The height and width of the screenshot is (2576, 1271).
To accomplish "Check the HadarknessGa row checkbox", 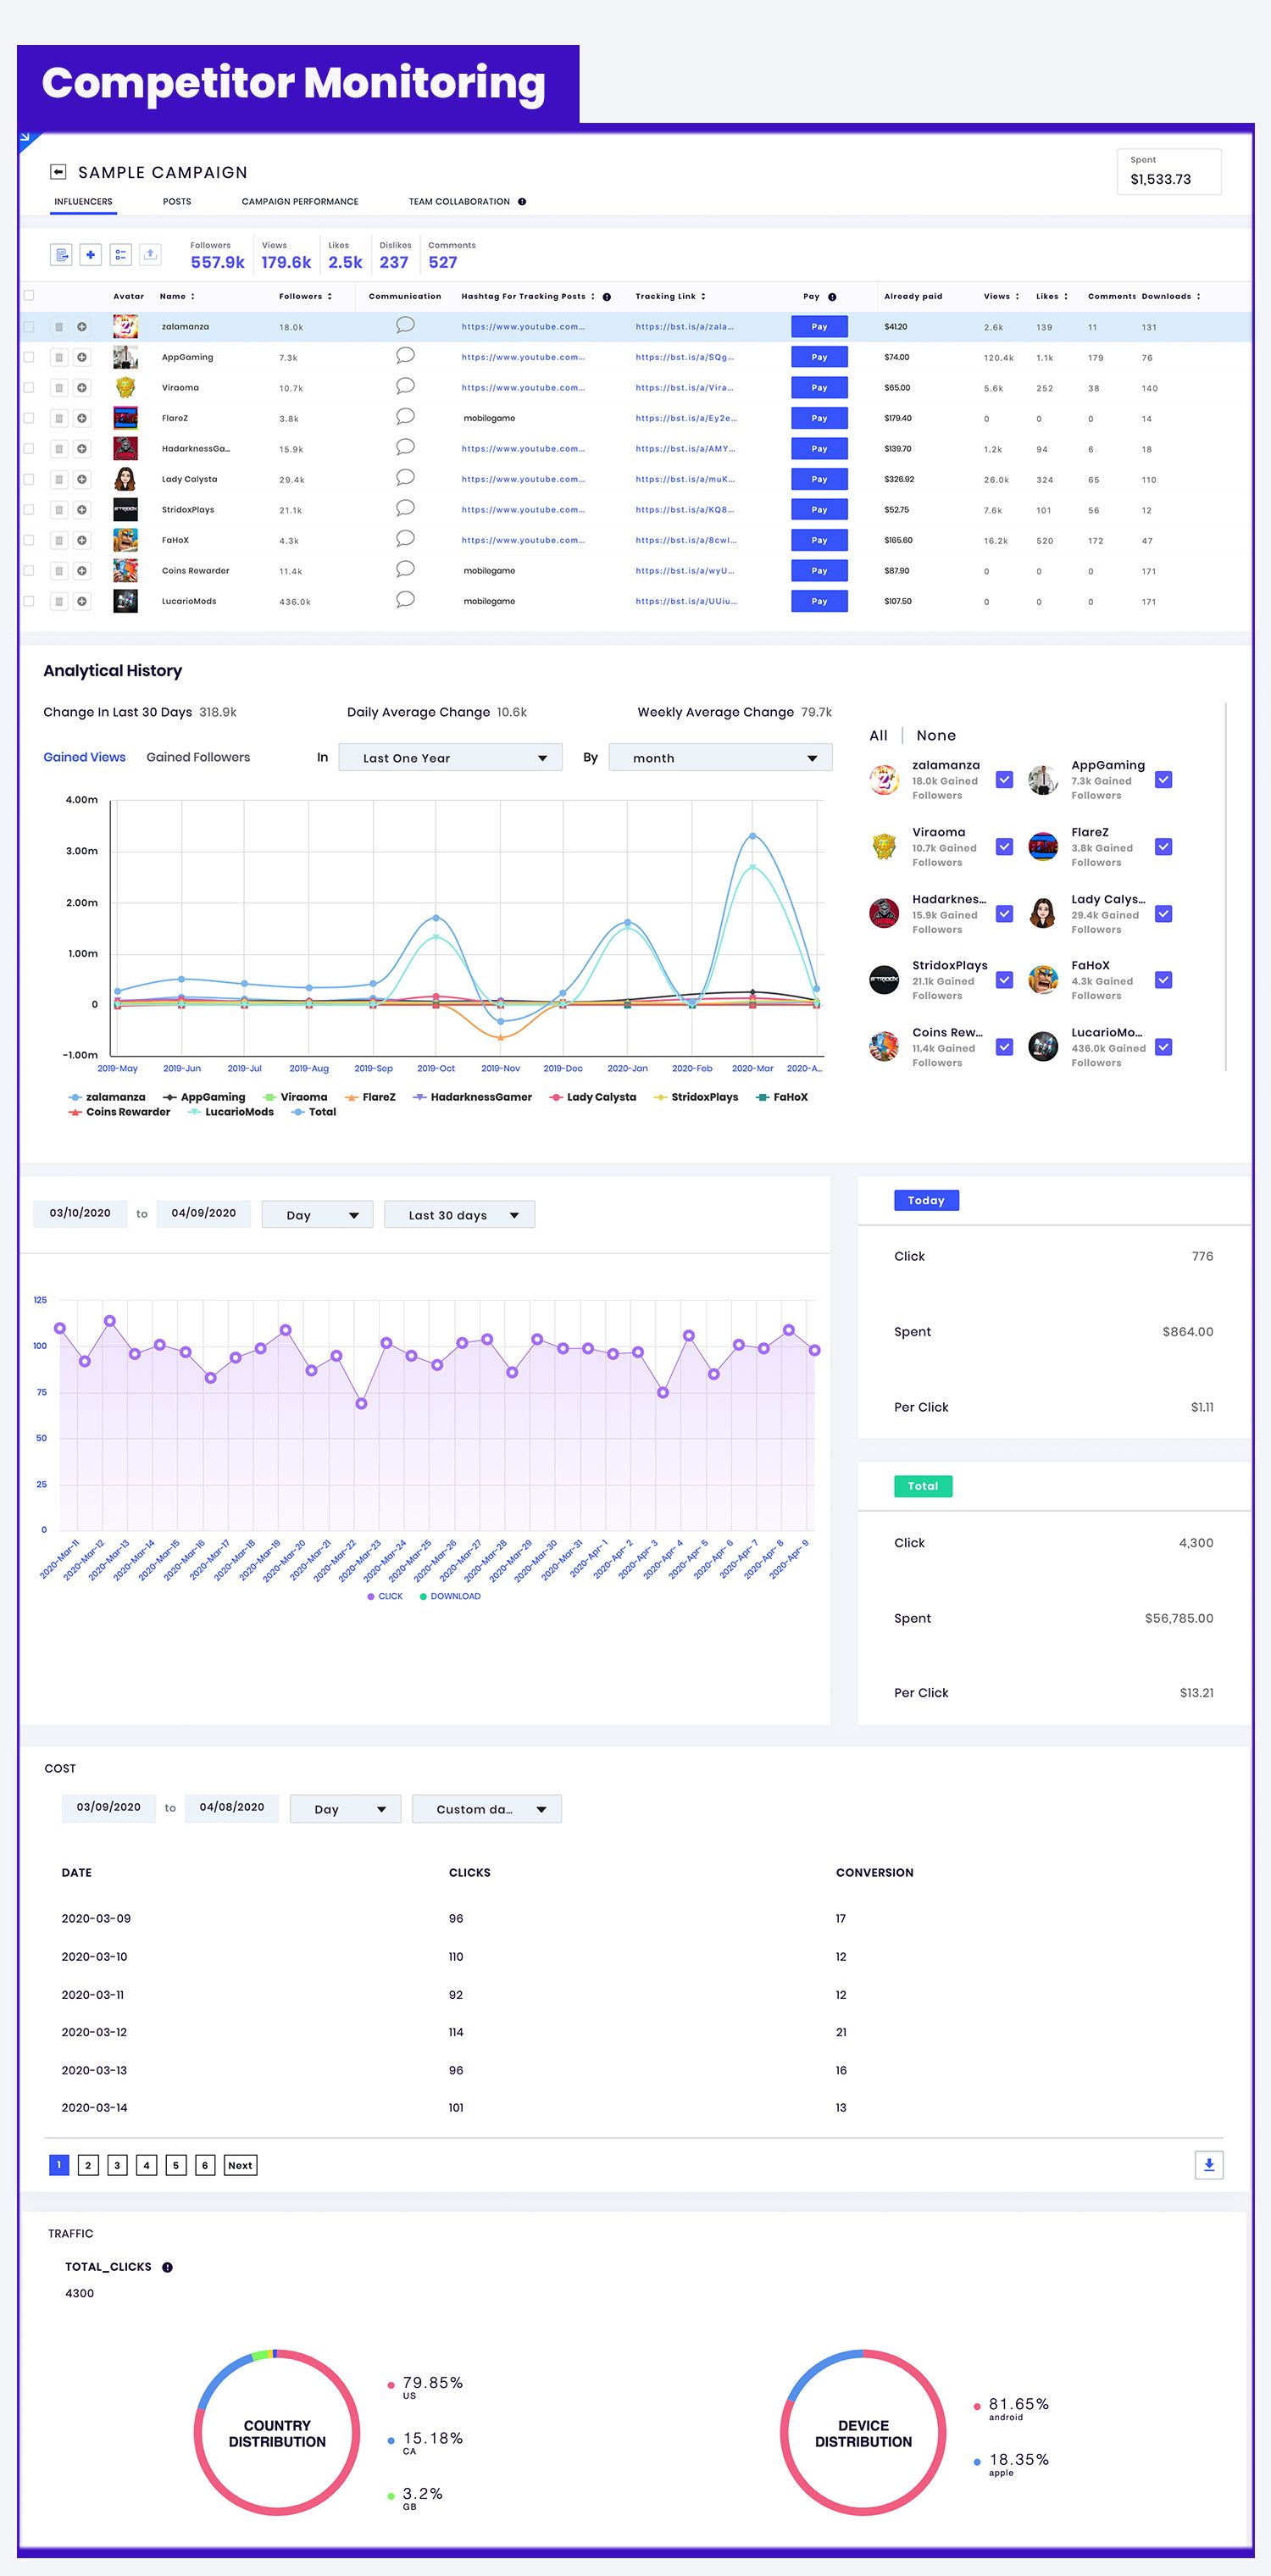I will coord(29,449).
